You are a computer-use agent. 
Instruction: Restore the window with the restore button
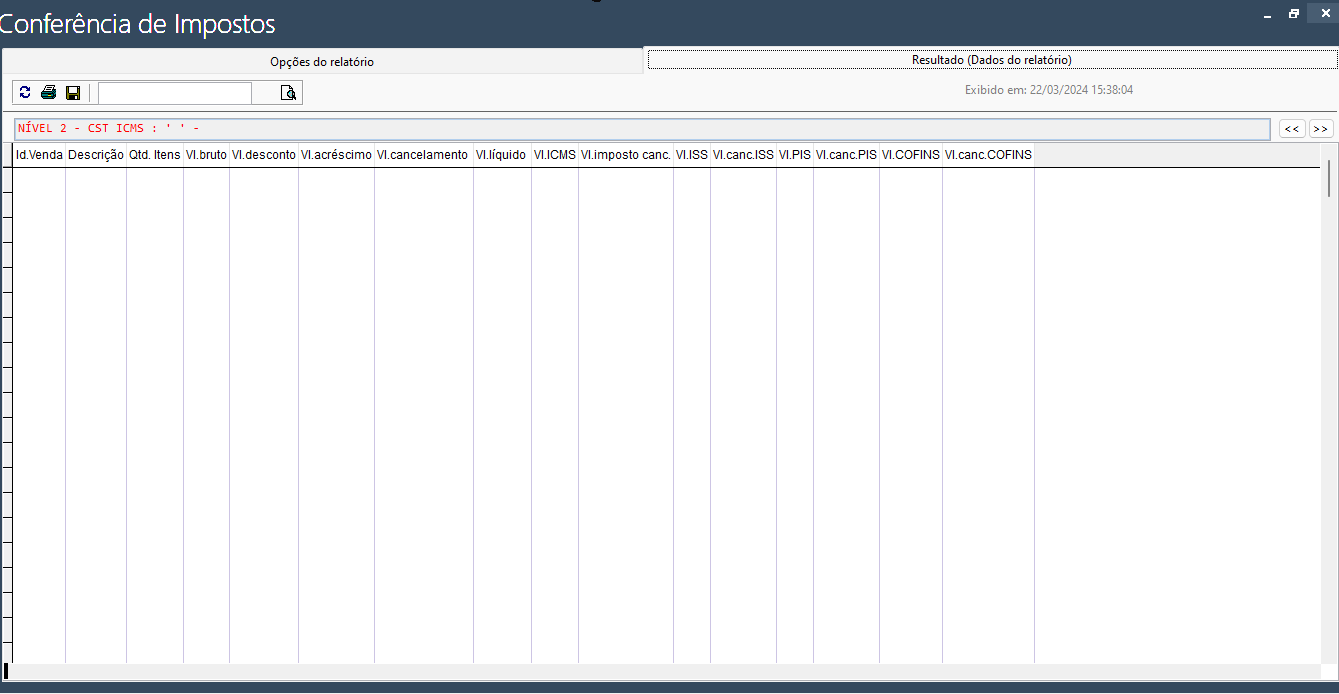[1294, 13]
